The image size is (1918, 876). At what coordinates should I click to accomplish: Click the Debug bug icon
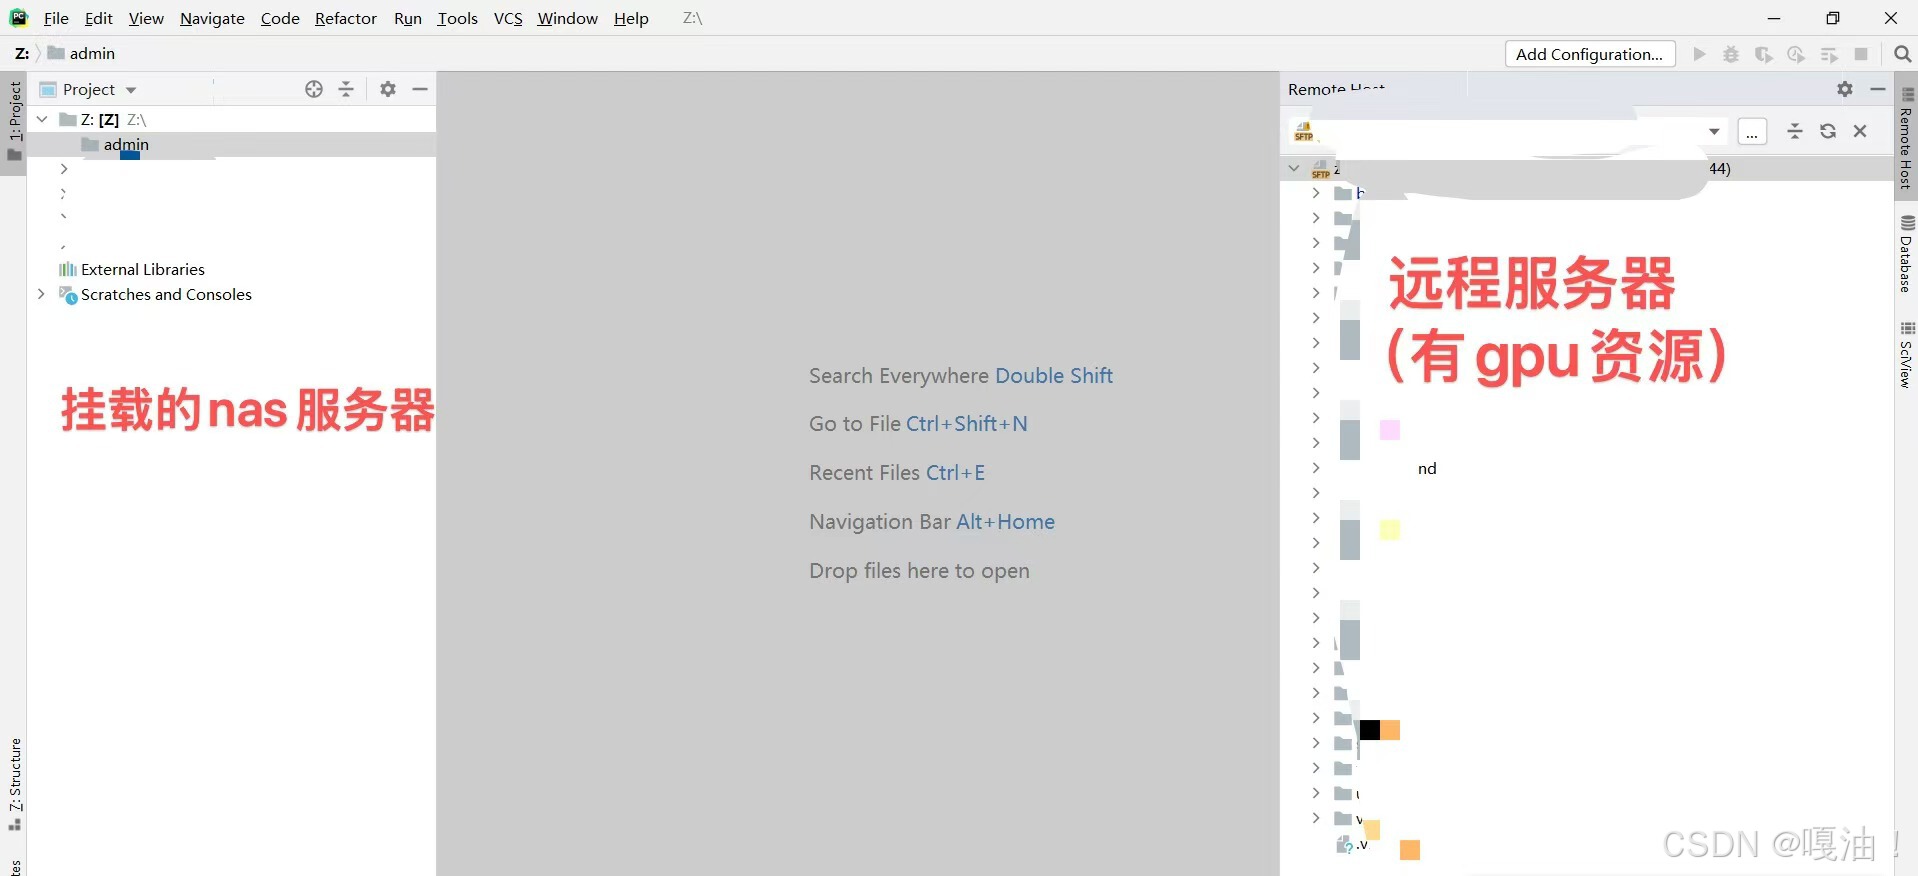[x=1731, y=54]
